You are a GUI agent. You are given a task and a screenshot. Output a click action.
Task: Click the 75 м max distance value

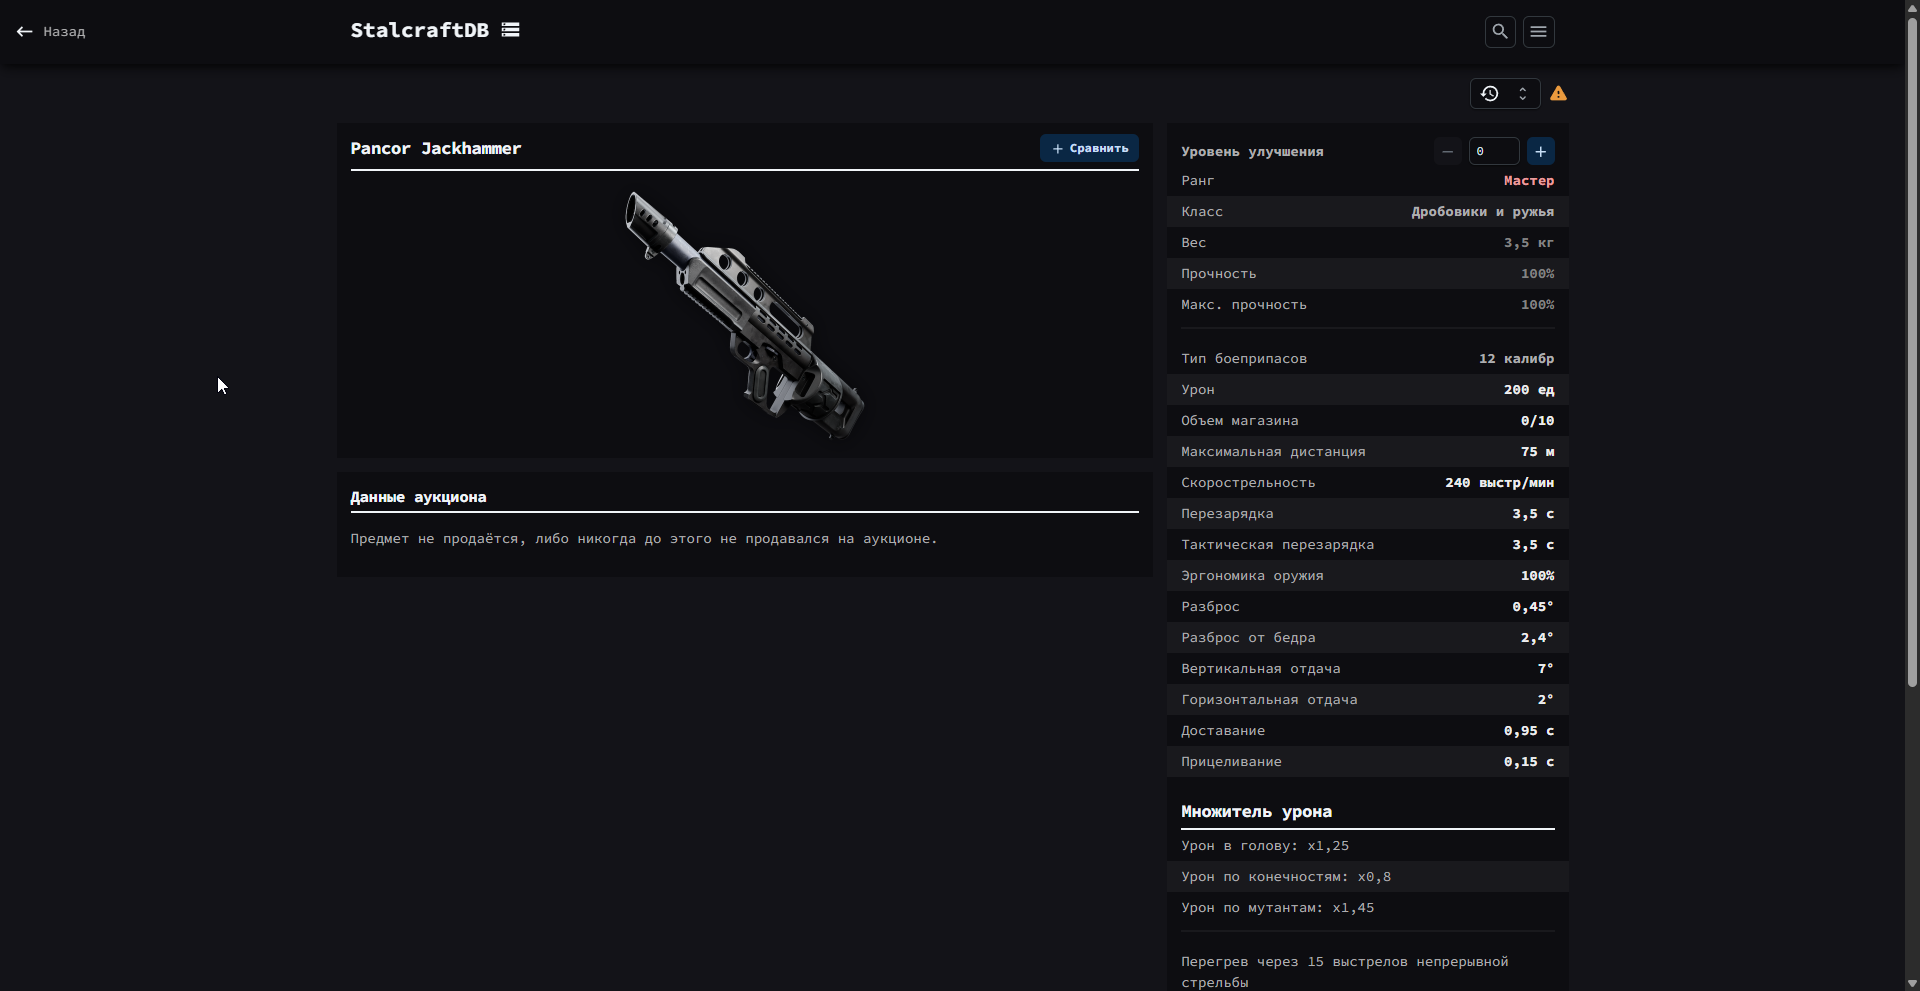coord(1537,452)
